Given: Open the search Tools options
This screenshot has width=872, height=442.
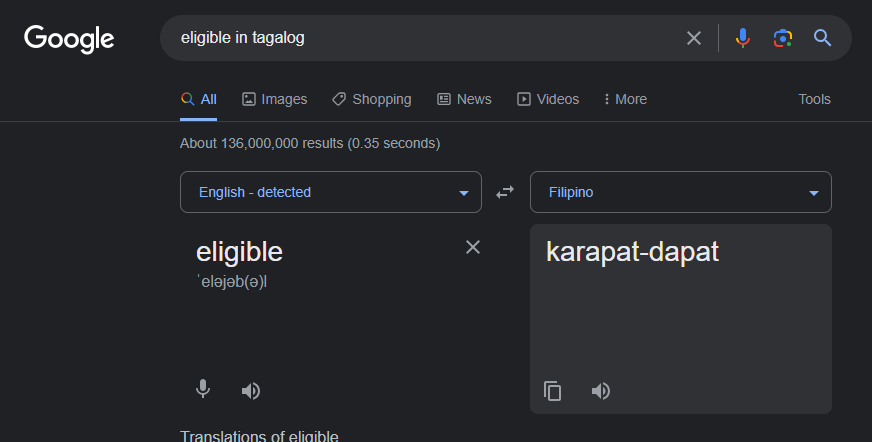Looking at the screenshot, I should click(814, 99).
